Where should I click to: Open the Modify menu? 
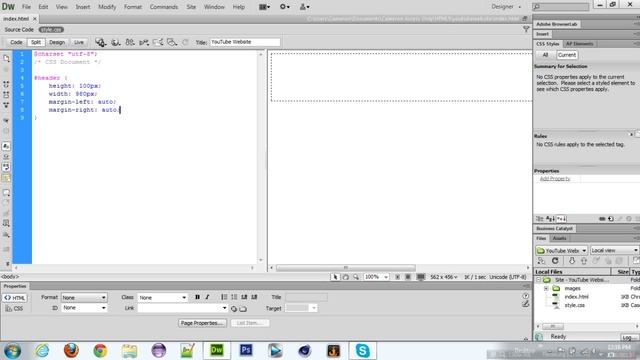pos(107,7)
